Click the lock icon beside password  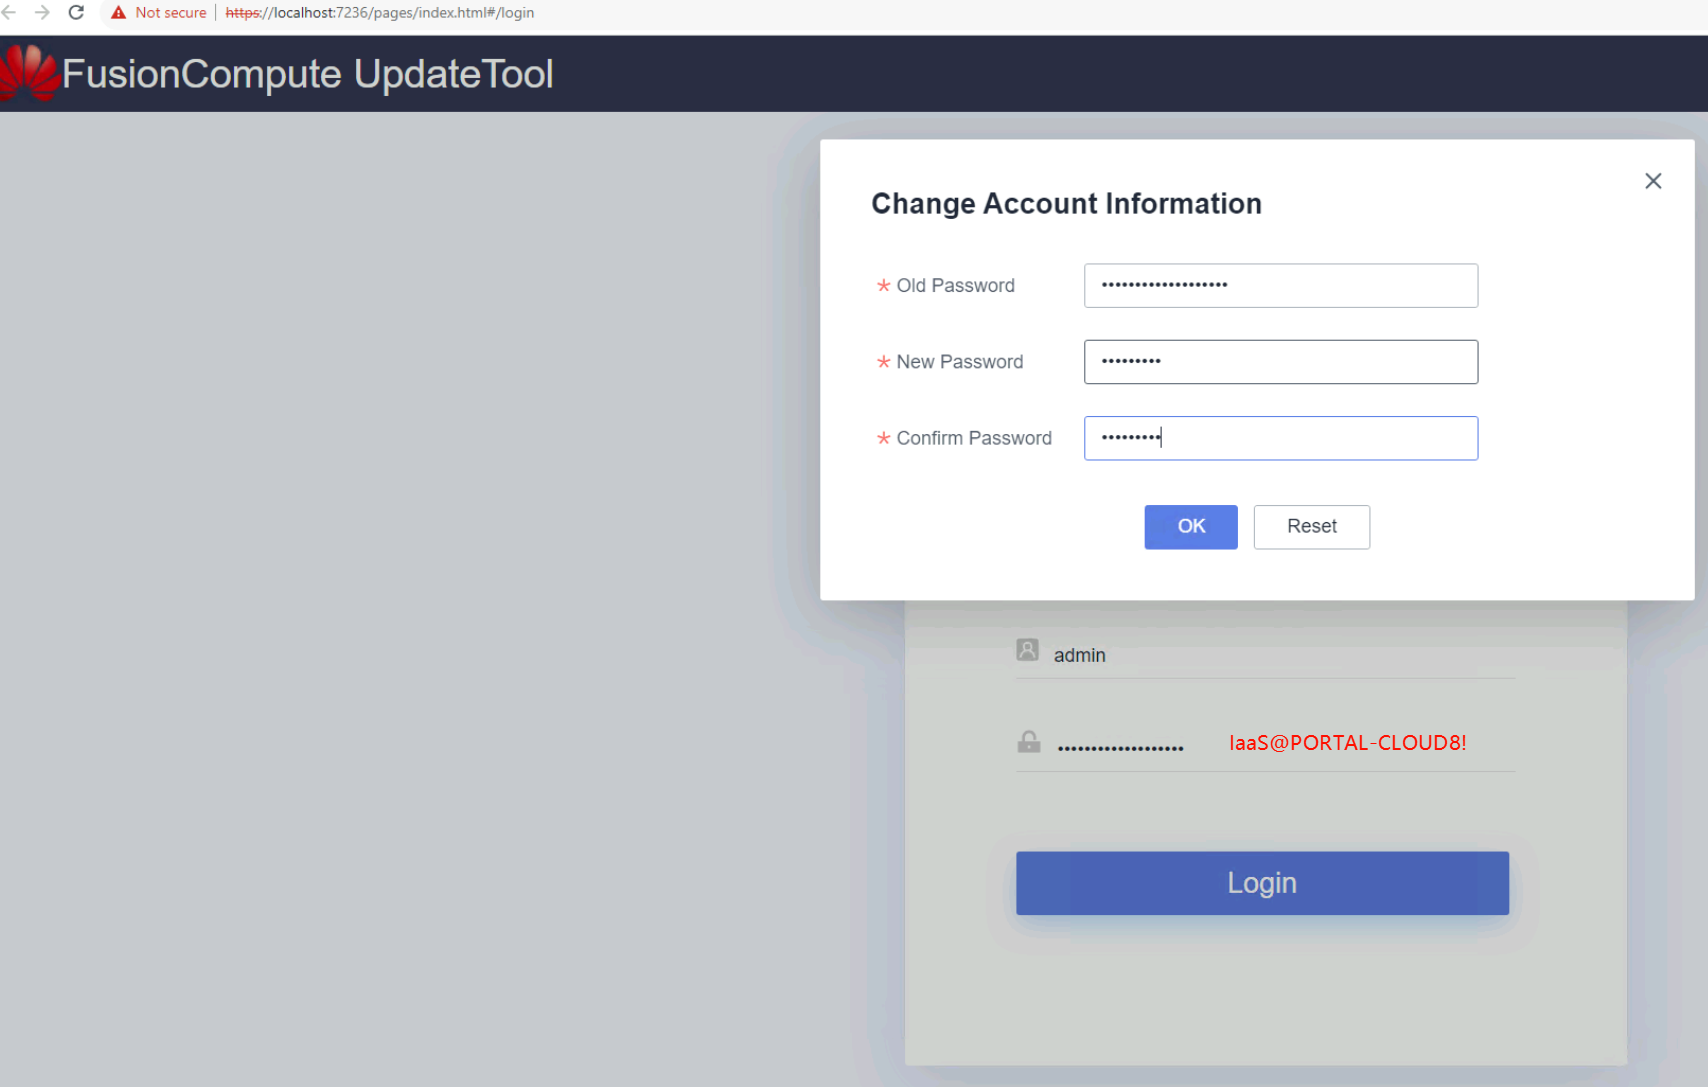coord(1028,742)
